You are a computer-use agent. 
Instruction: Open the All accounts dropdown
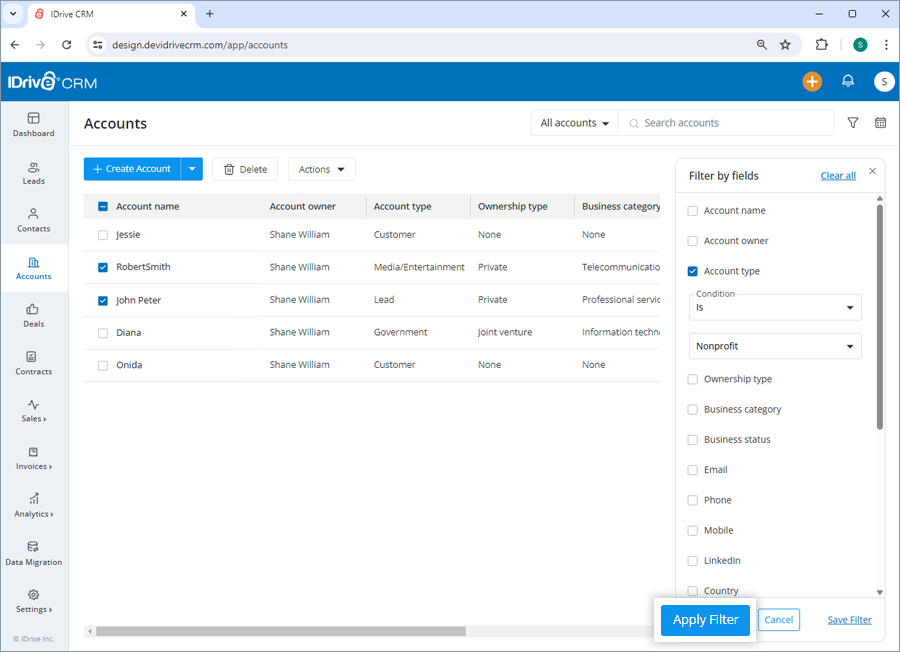573,122
